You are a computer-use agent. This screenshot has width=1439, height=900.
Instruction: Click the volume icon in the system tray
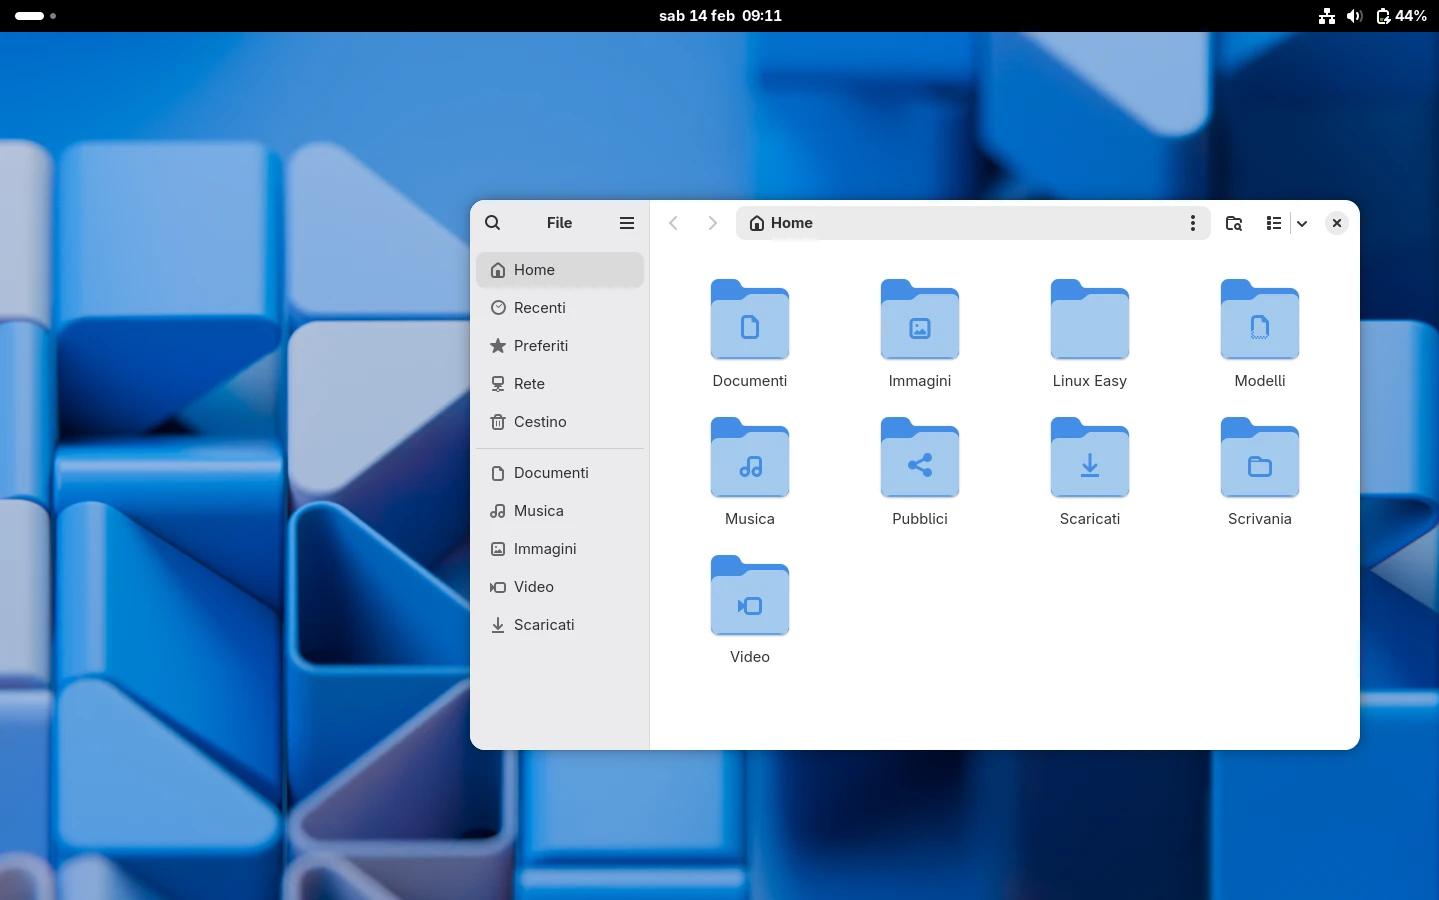click(x=1355, y=16)
